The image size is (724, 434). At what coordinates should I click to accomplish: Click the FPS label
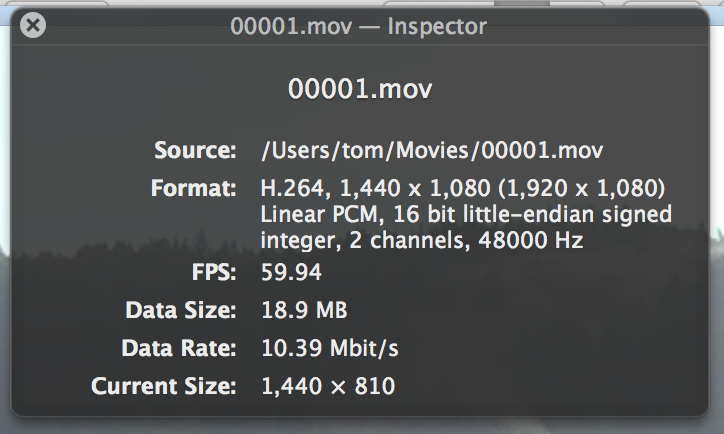click(x=213, y=272)
